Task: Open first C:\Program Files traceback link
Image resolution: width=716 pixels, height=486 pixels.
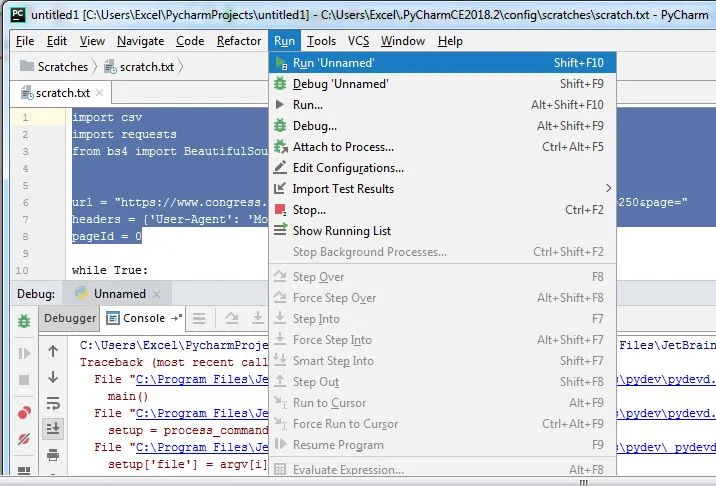Action: (202, 379)
